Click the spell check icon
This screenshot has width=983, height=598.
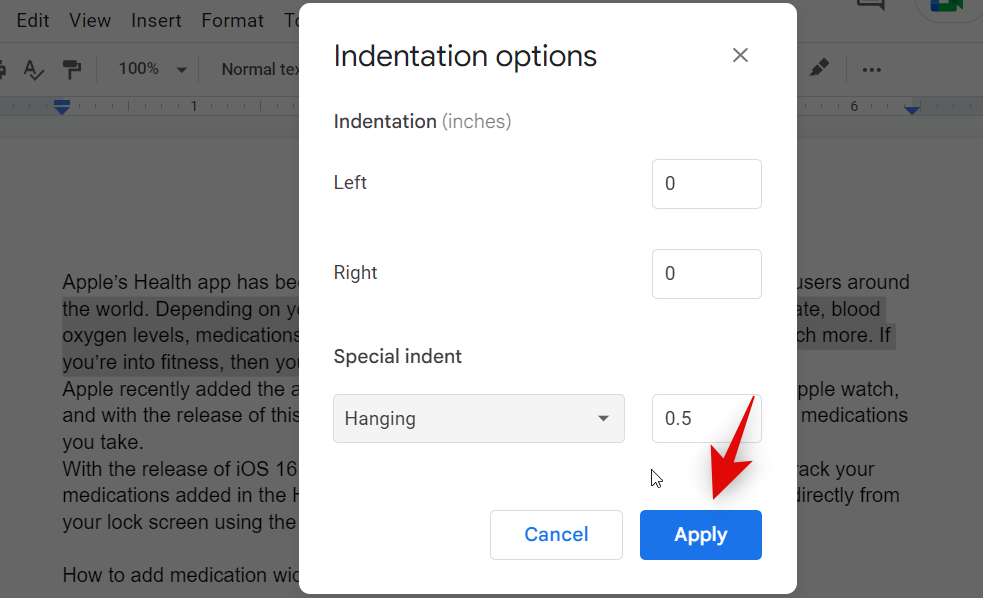tap(34, 69)
